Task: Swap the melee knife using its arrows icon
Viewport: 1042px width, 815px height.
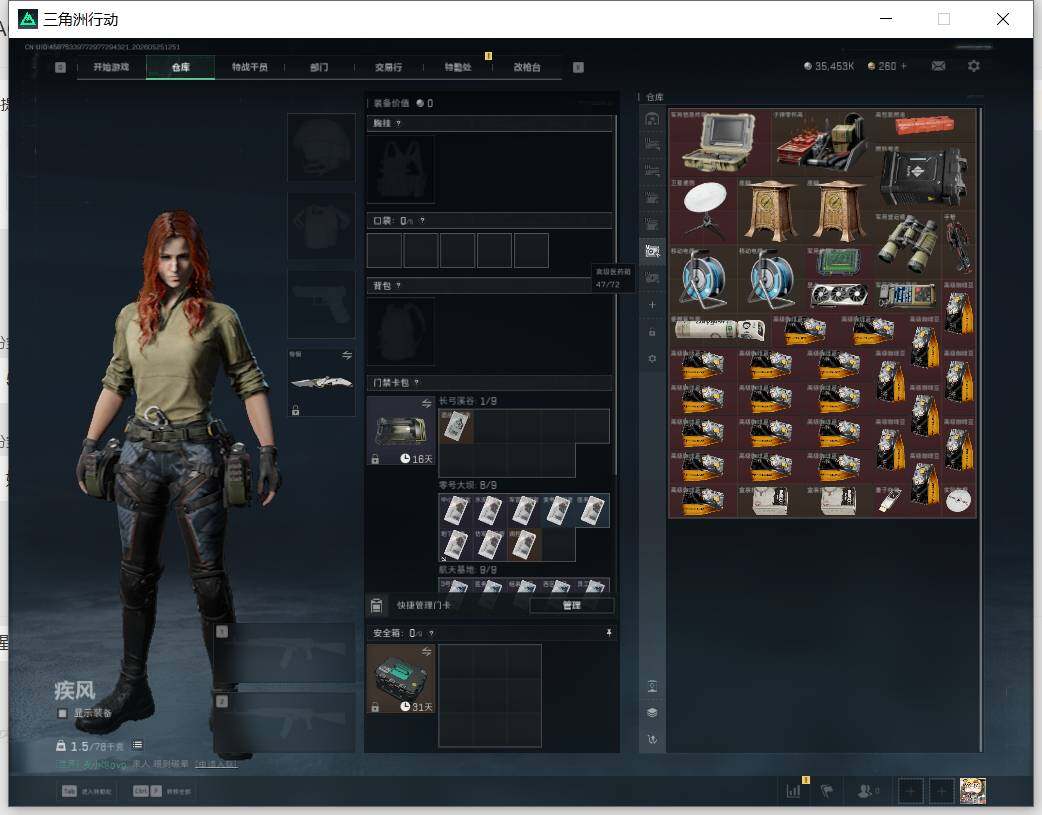Action: click(347, 356)
